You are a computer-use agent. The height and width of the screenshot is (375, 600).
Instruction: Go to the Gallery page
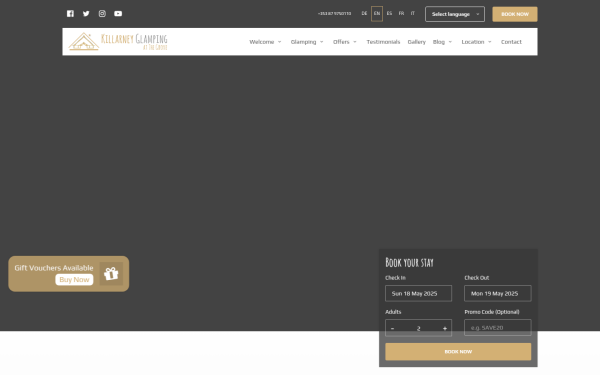[416, 42]
